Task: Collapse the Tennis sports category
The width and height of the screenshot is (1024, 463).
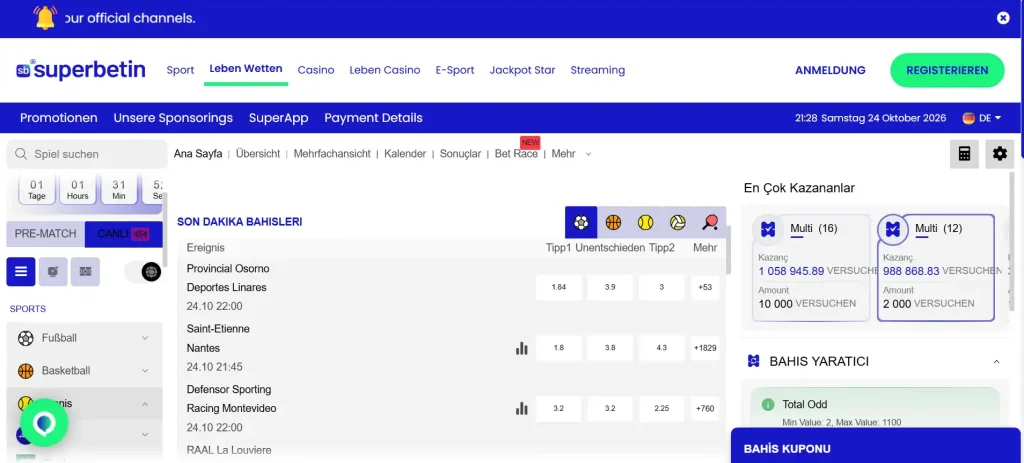Action: click(145, 404)
